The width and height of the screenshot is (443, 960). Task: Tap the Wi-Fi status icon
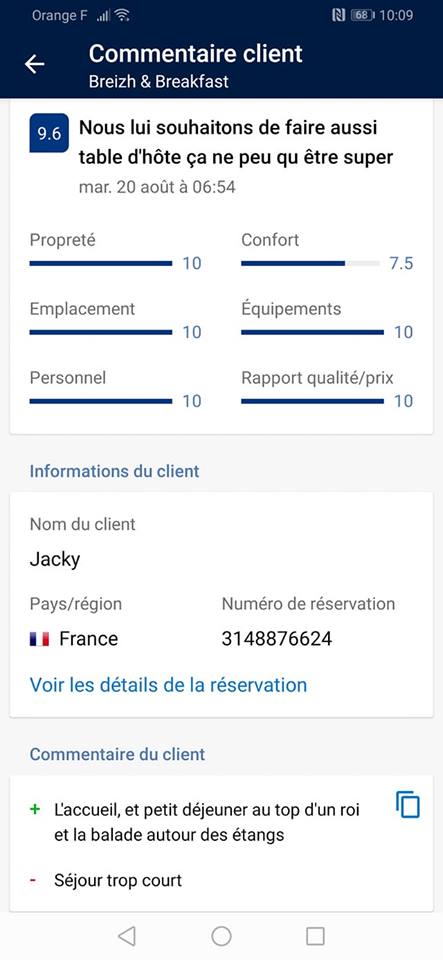click(122, 15)
